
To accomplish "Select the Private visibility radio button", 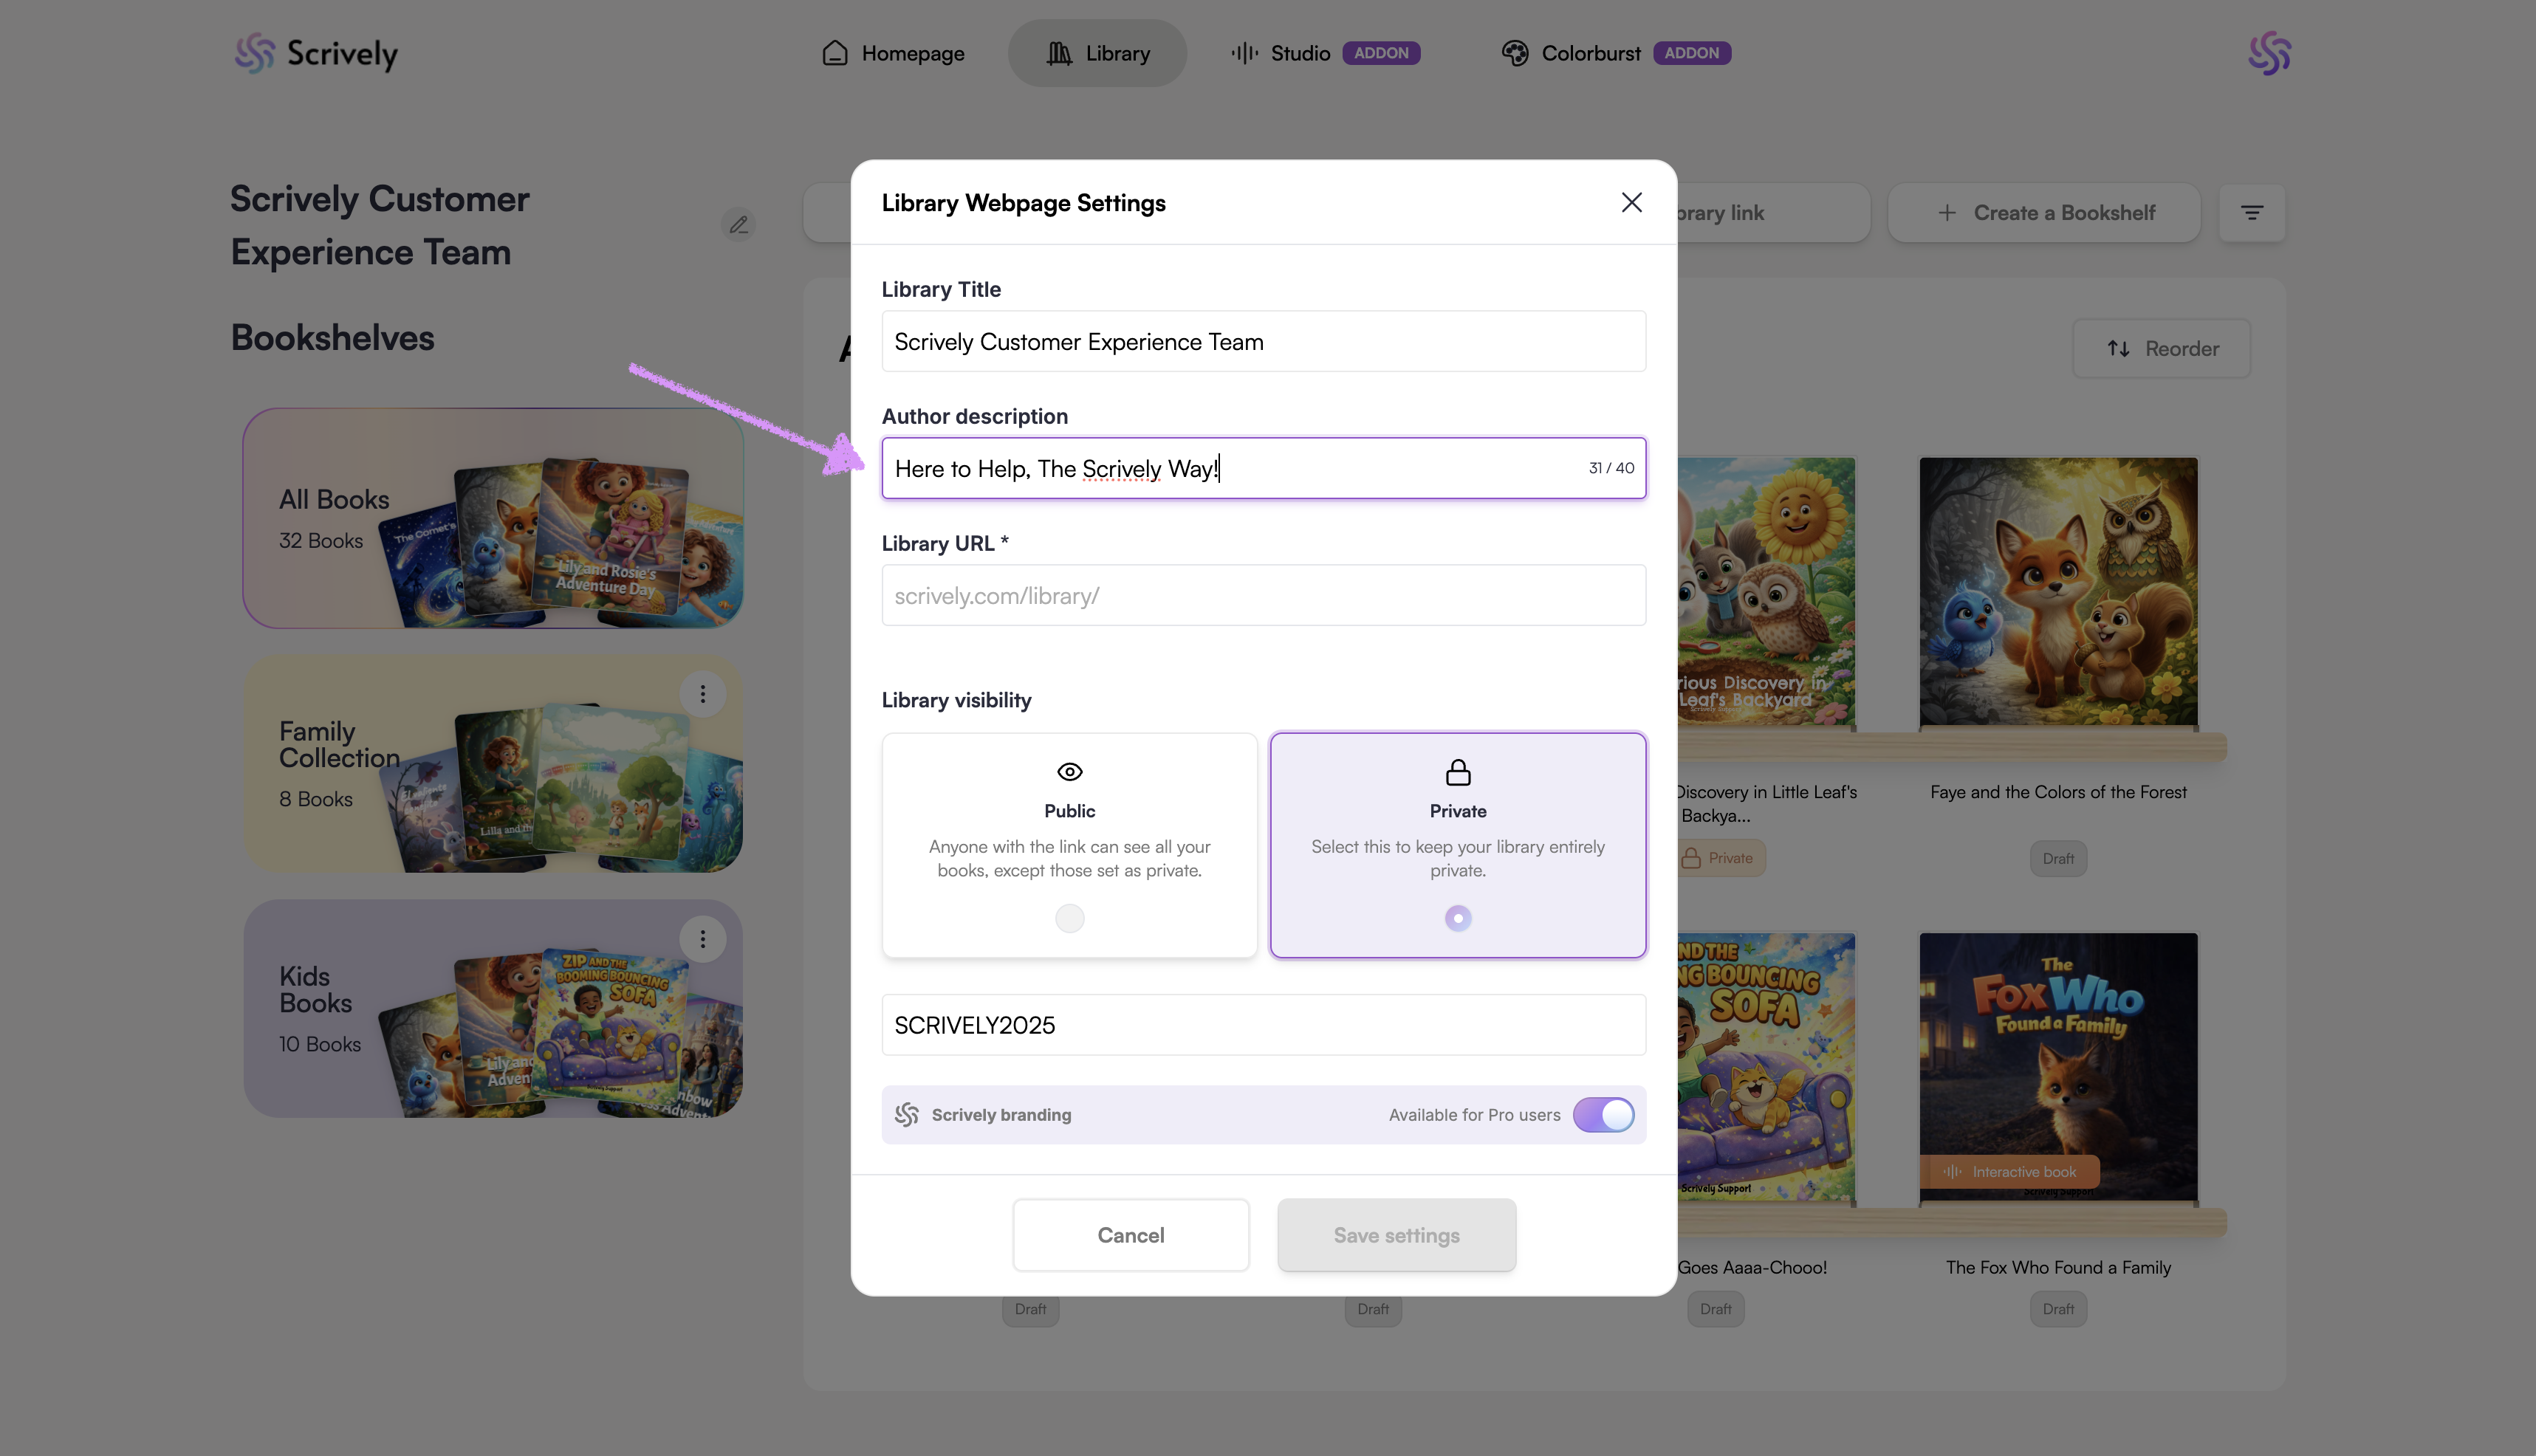I will point(1457,918).
